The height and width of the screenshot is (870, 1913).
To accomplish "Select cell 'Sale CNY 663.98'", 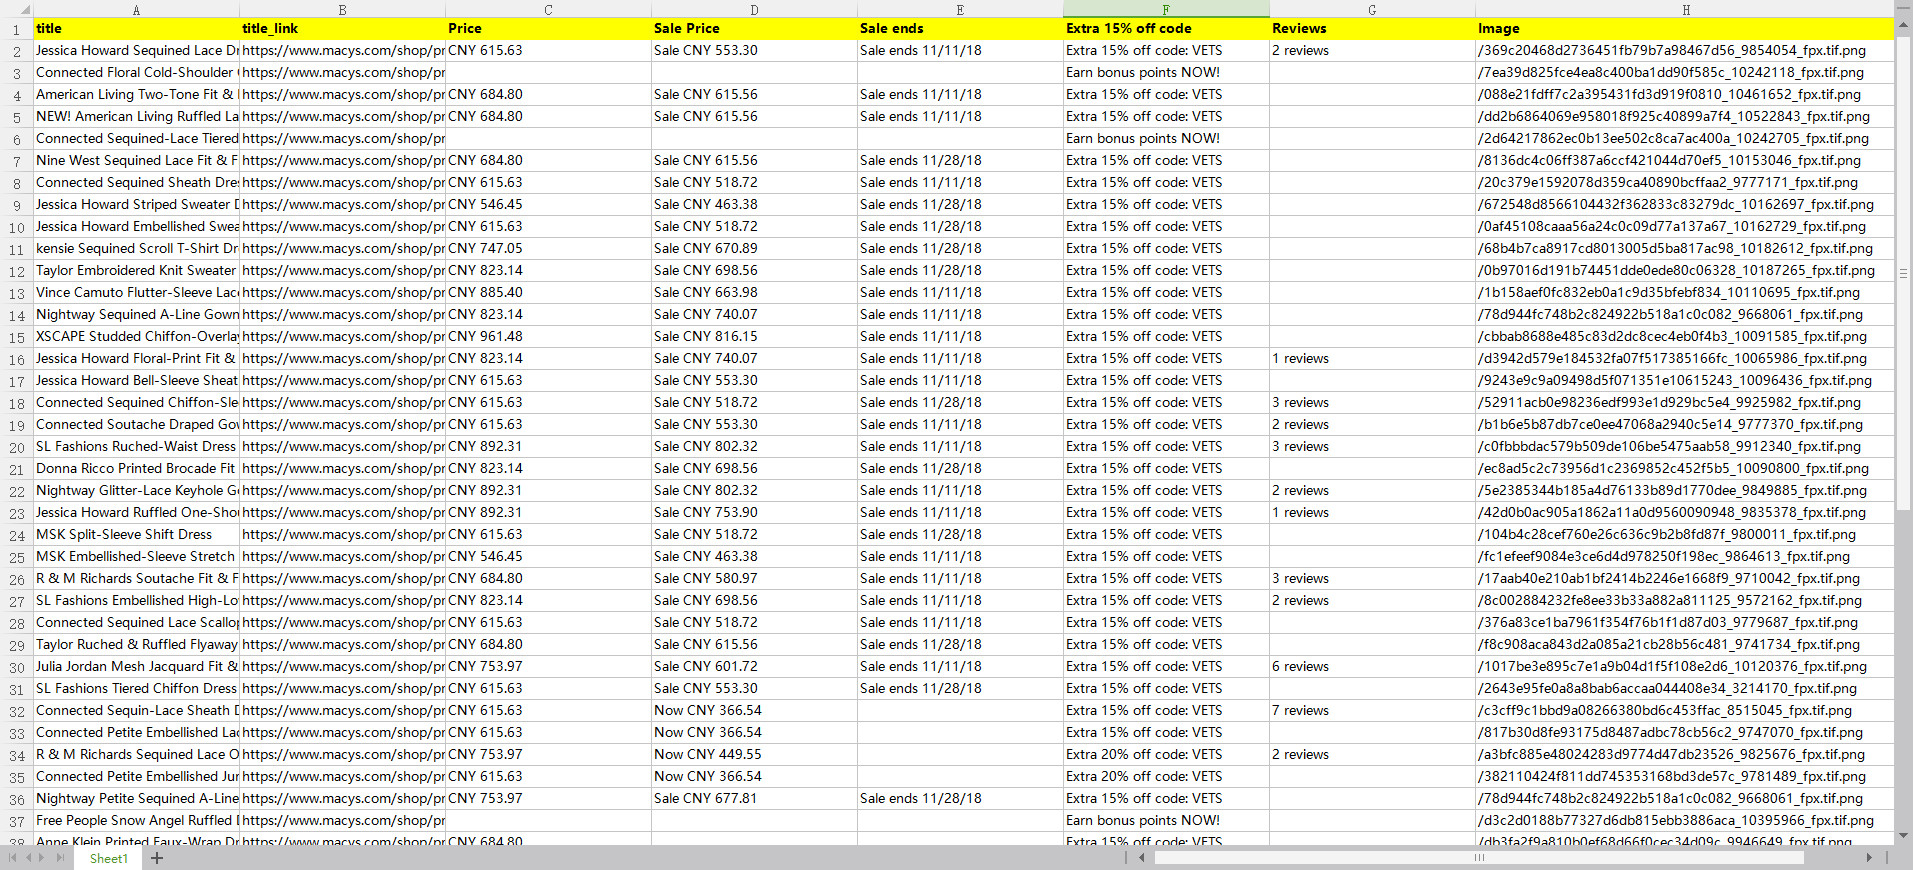I will pyautogui.click(x=754, y=293).
